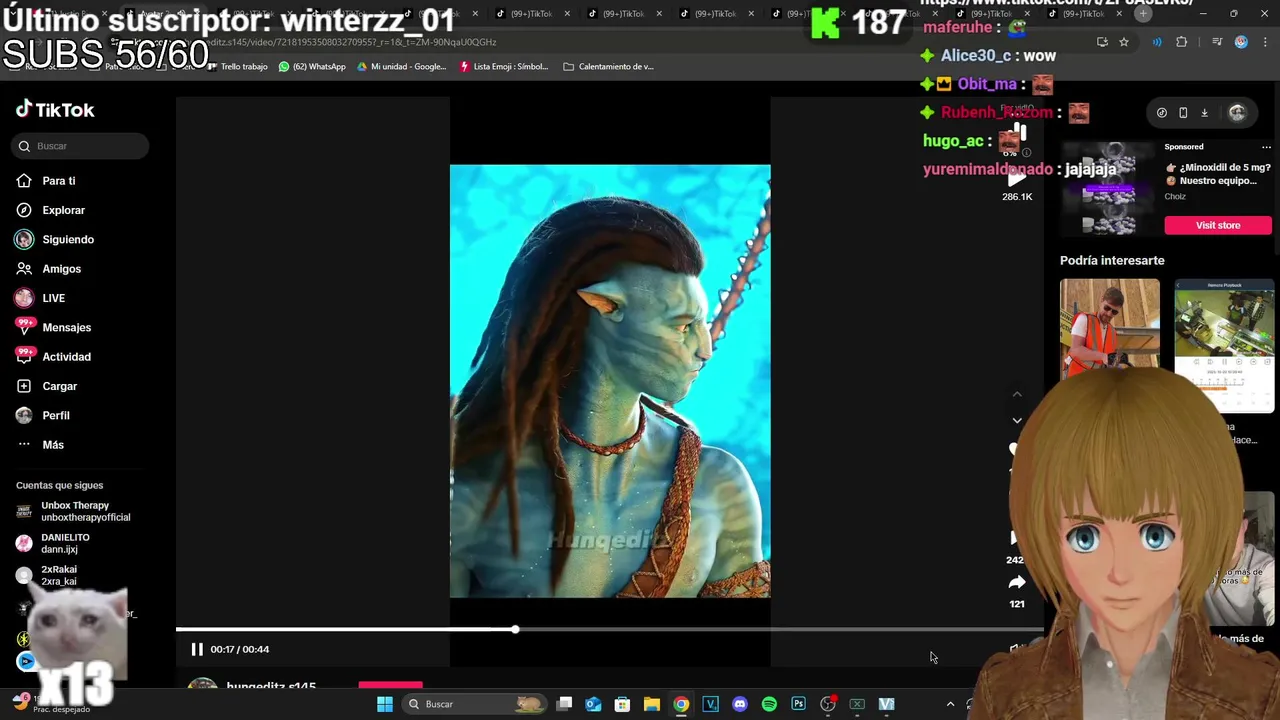Click the blue sound extension icon

coord(1157,42)
